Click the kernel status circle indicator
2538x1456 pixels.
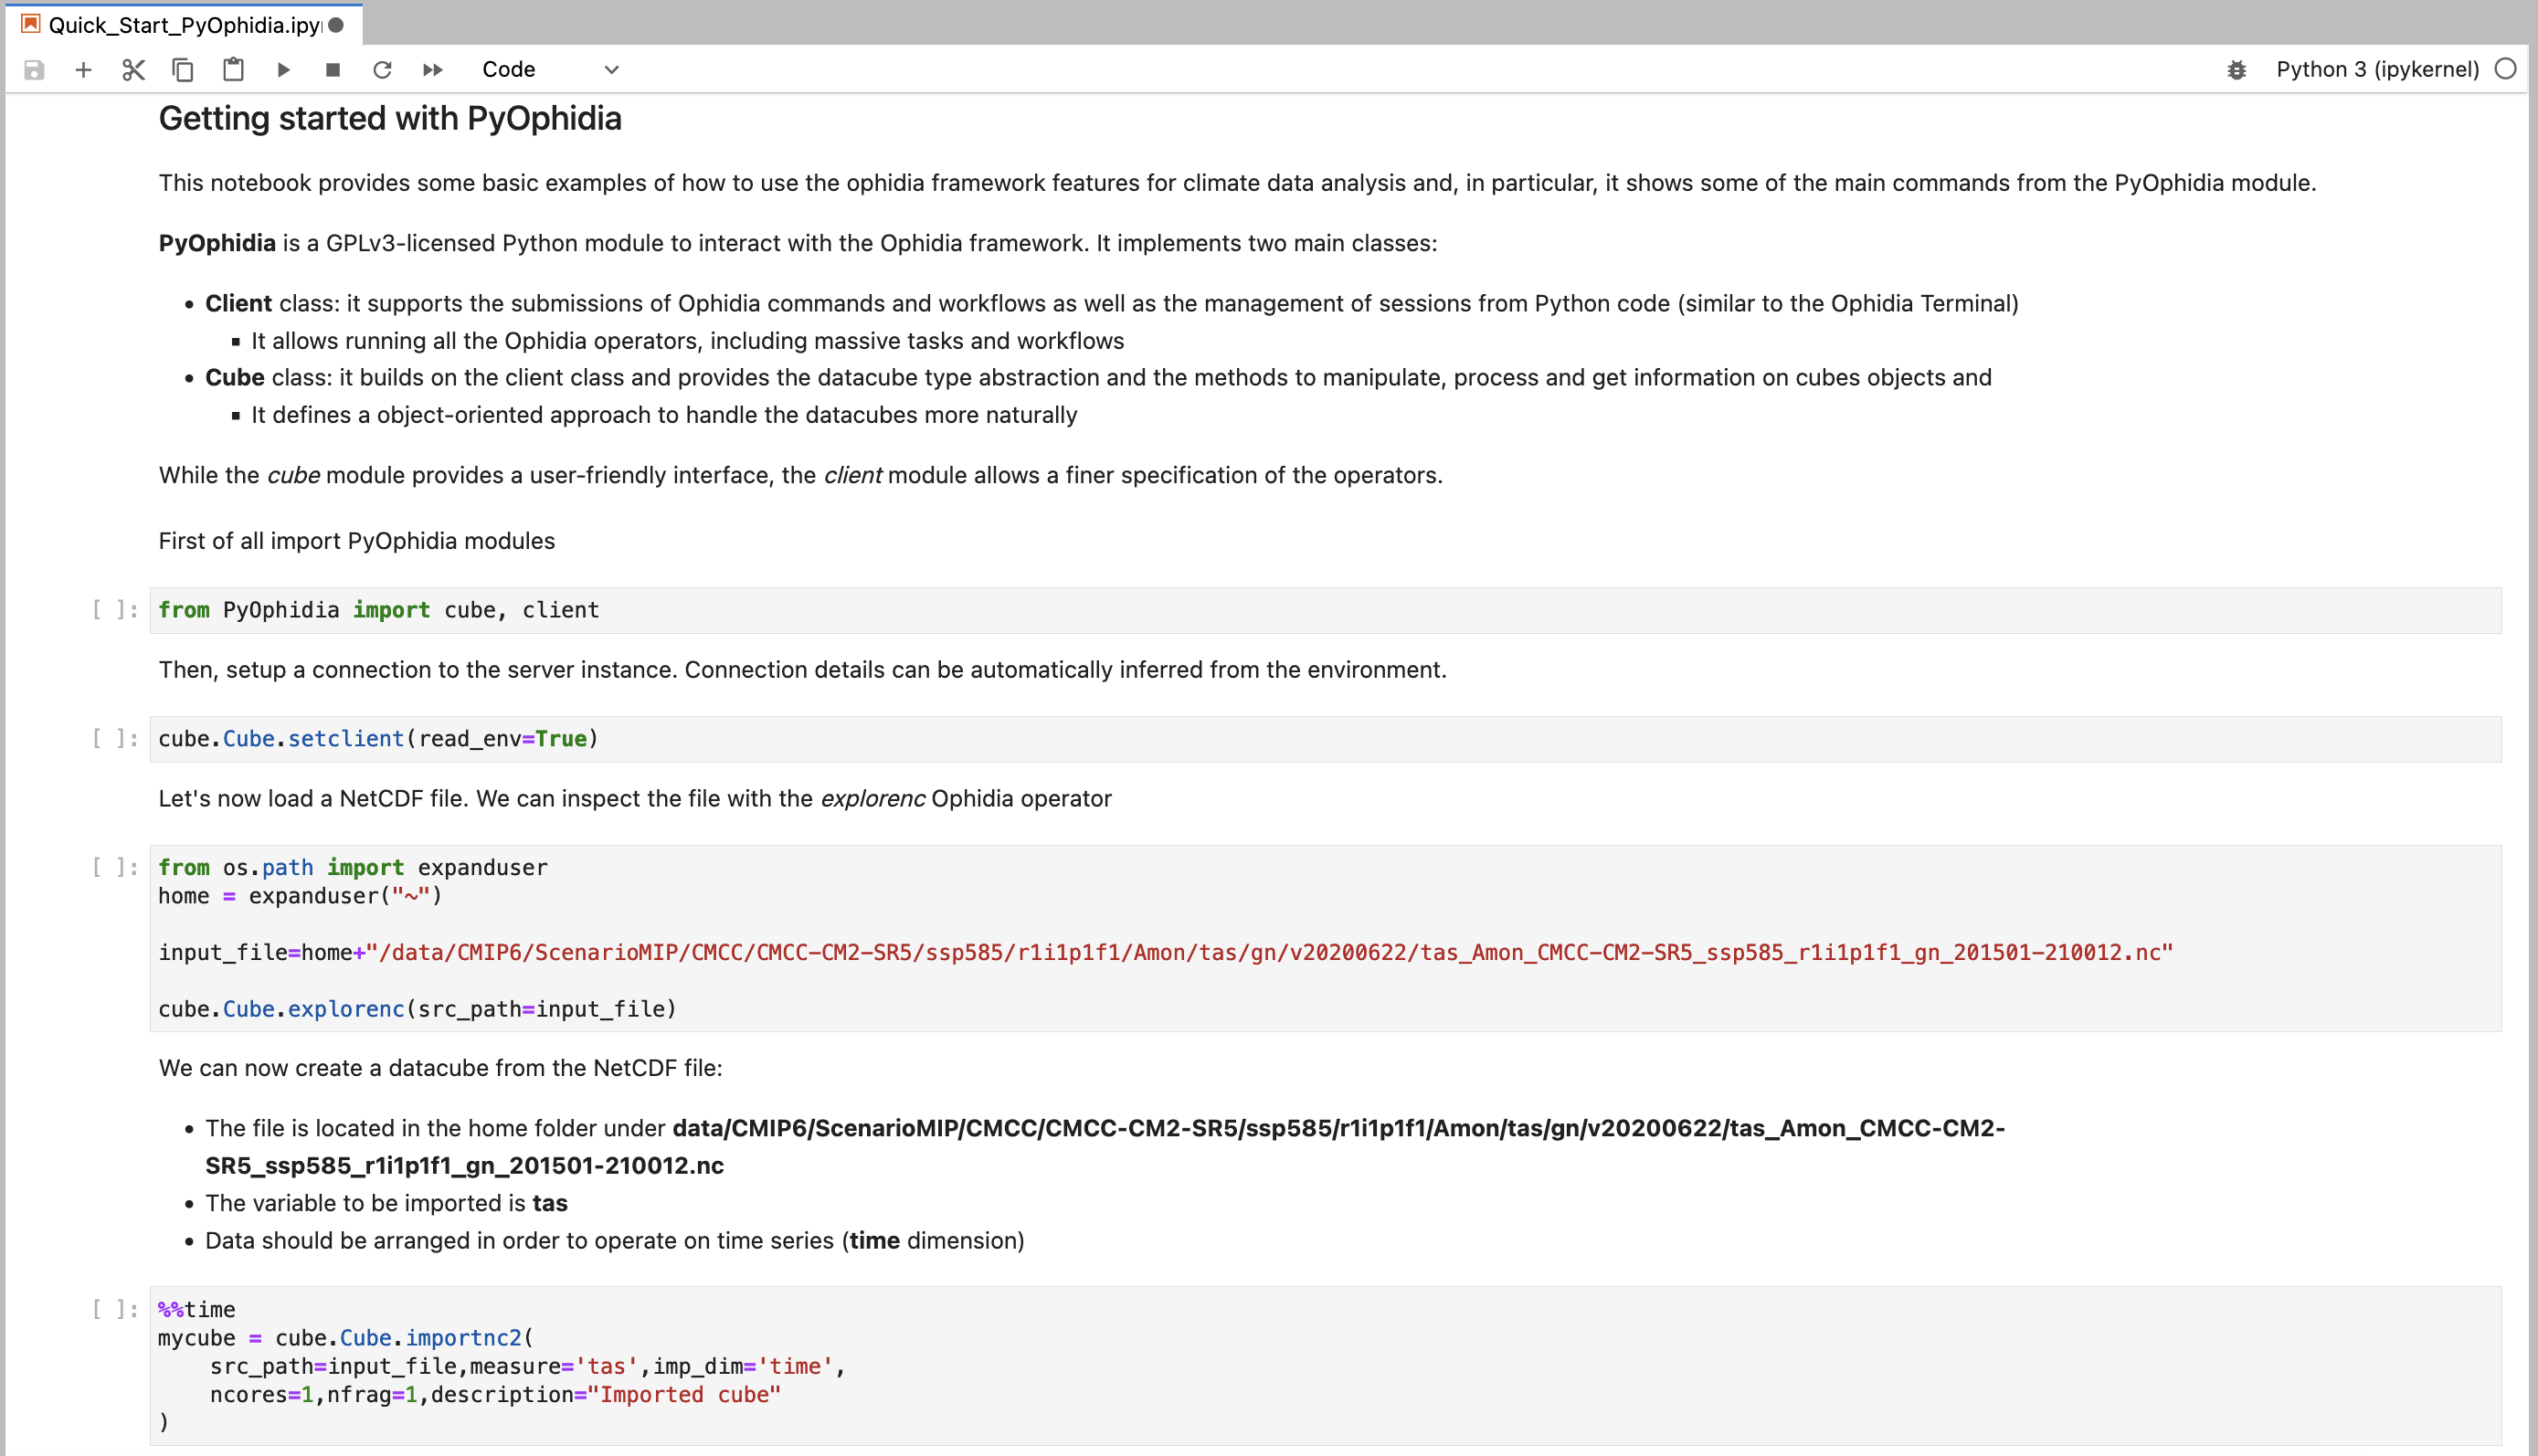coord(2505,69)
